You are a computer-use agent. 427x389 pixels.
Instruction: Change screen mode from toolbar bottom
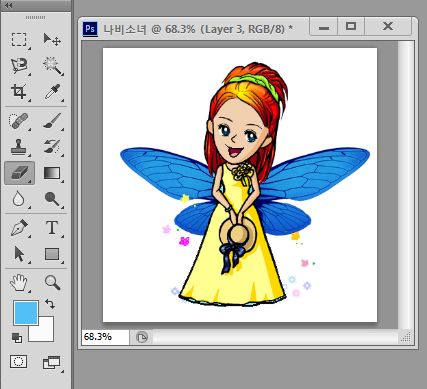pyautogui.click(x=51, y=362)
